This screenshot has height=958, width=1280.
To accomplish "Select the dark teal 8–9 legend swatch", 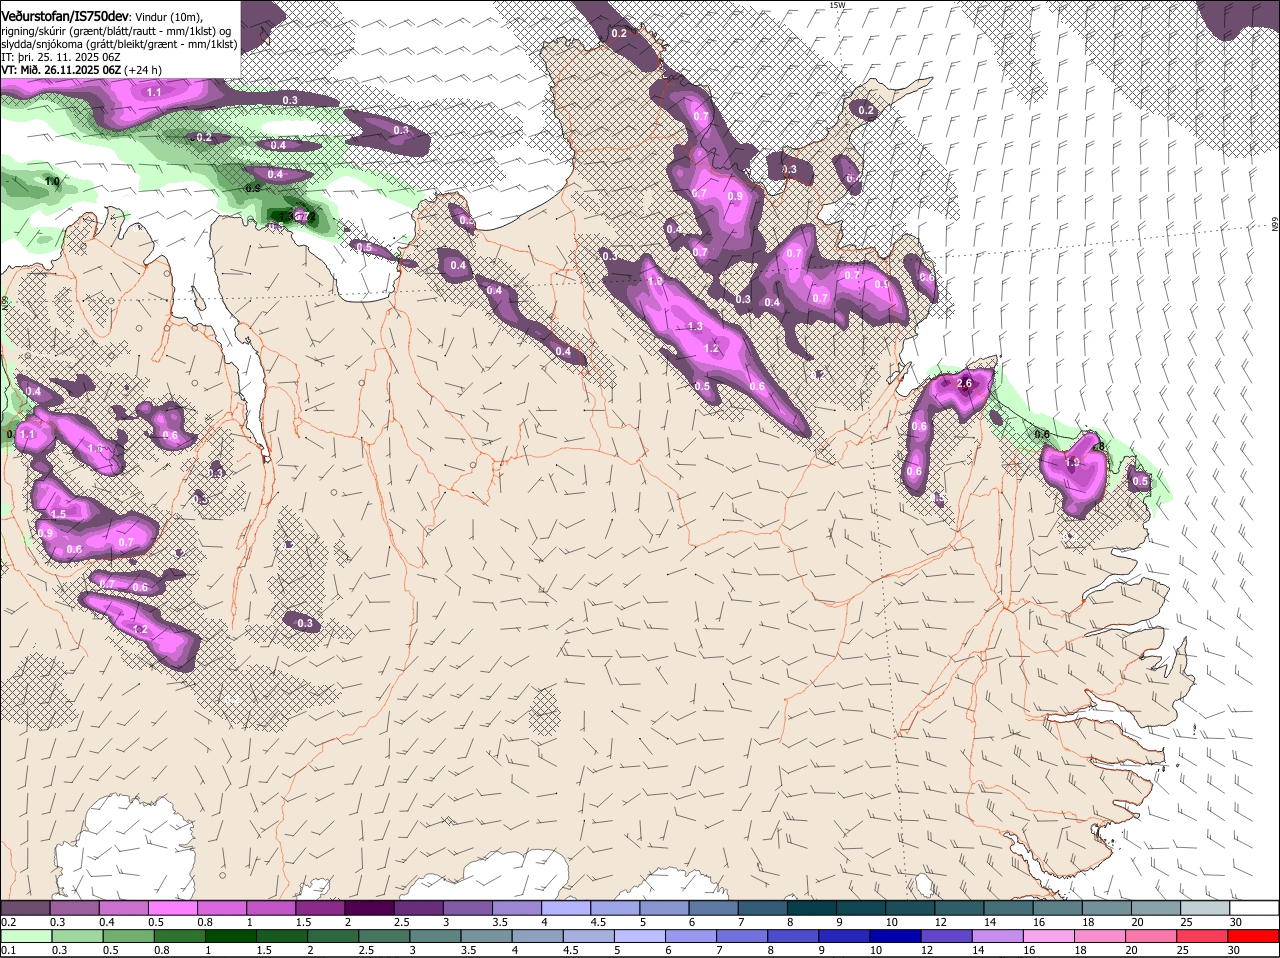I will [812, 906].
